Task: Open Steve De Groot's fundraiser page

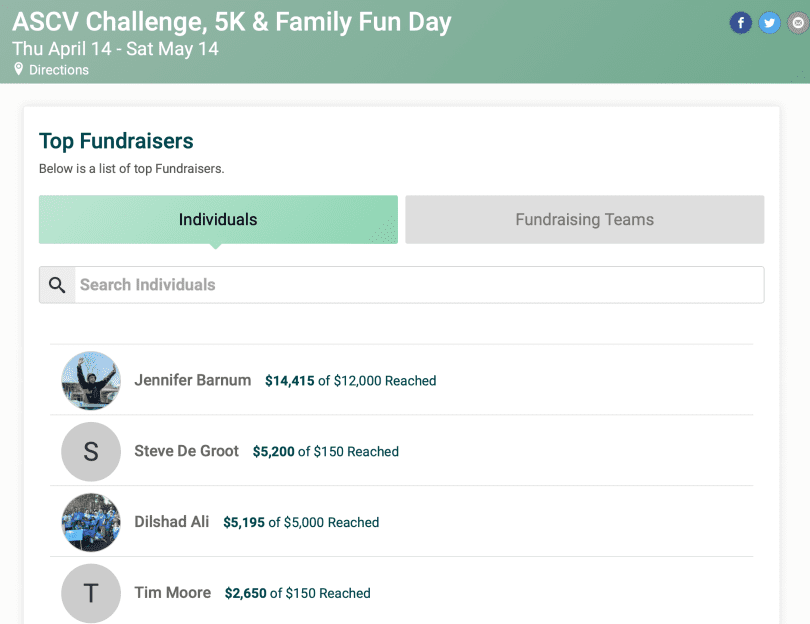Action: tap(186, 451)
